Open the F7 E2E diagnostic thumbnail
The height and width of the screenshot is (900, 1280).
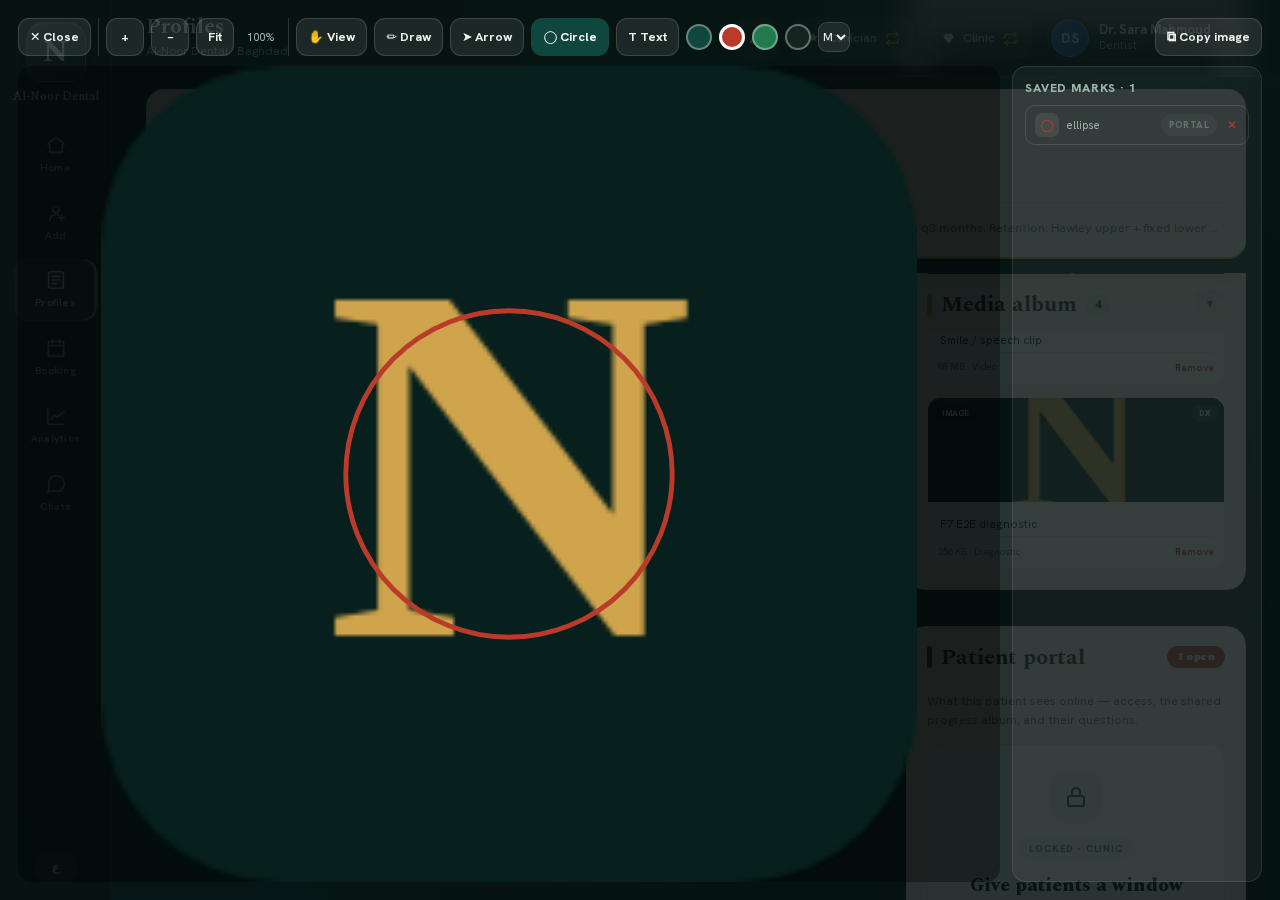click(x=1076, y=450)
